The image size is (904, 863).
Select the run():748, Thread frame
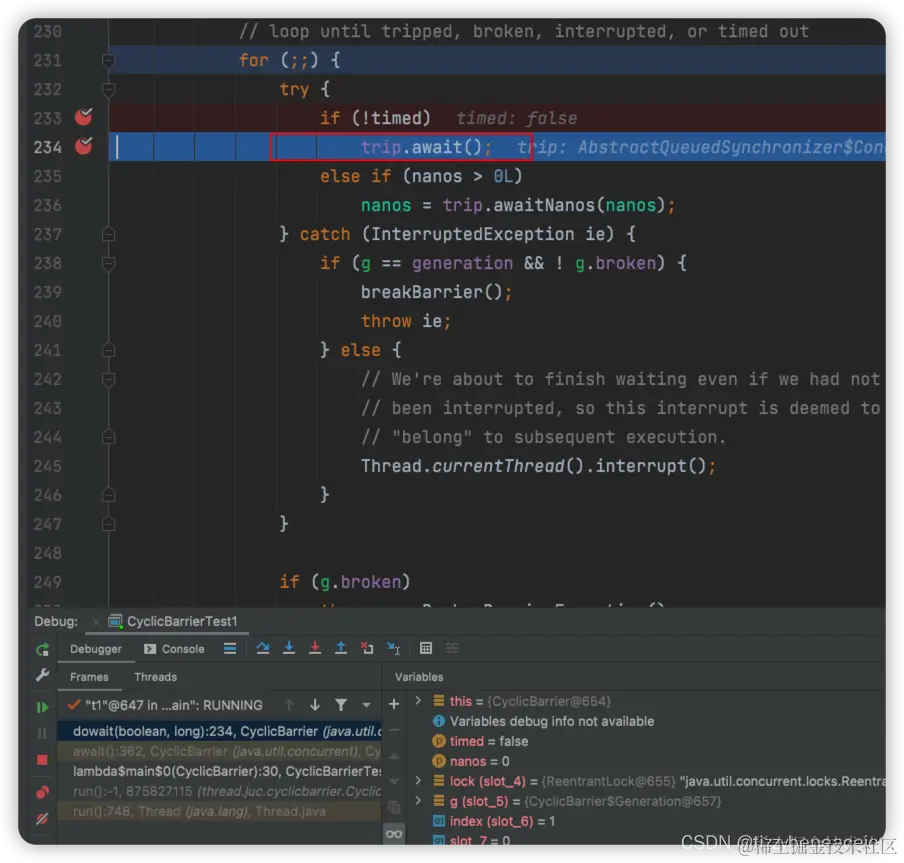pos(220,812)
